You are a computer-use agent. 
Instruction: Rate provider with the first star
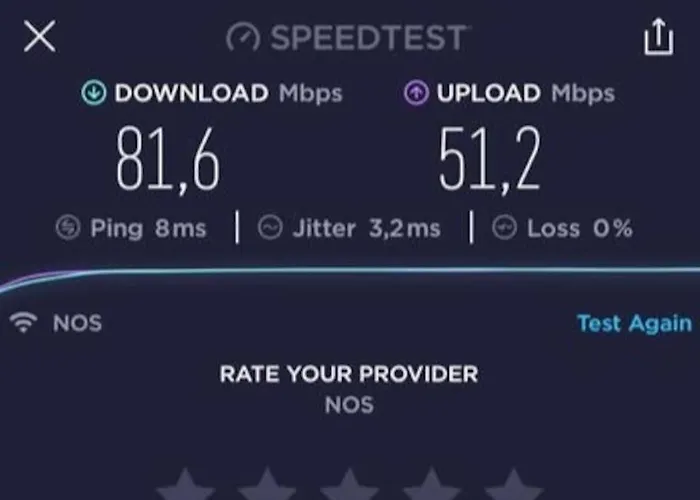pos(185,484)
